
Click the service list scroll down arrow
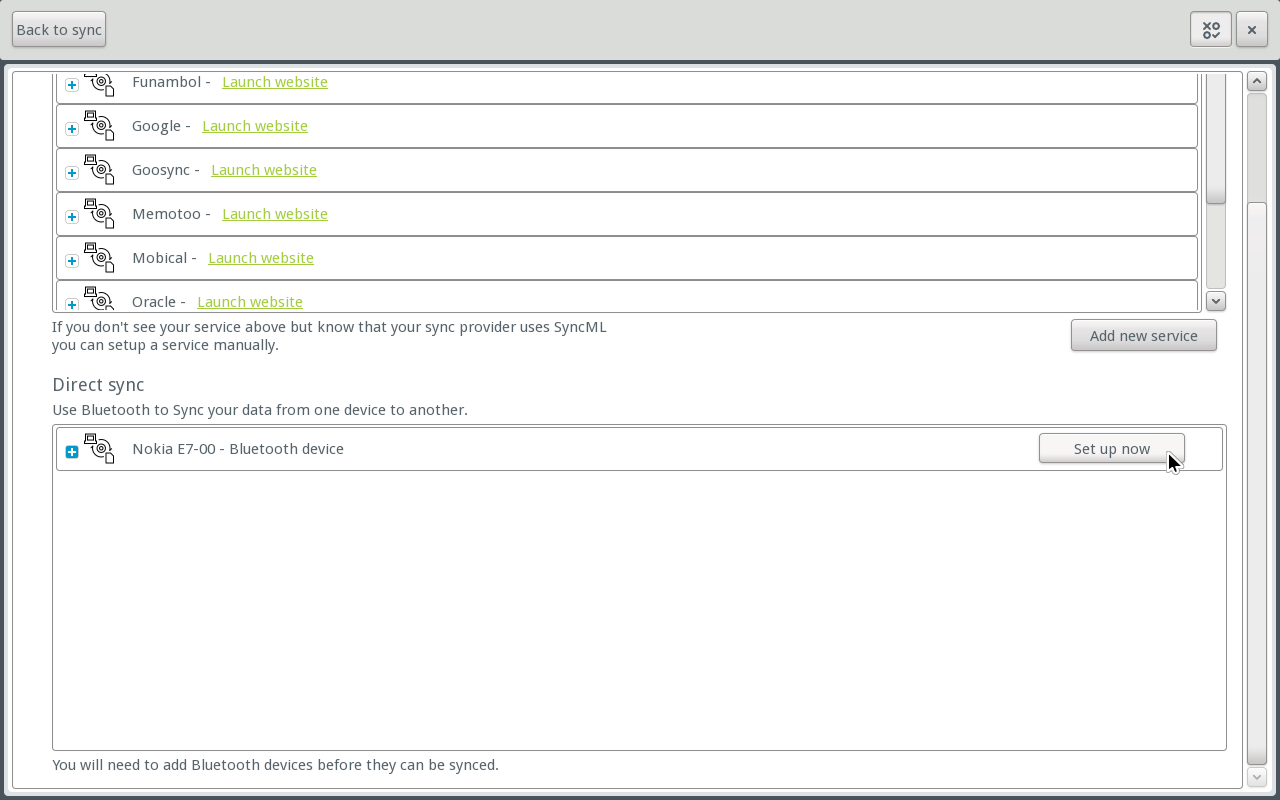coord(1216,301)
